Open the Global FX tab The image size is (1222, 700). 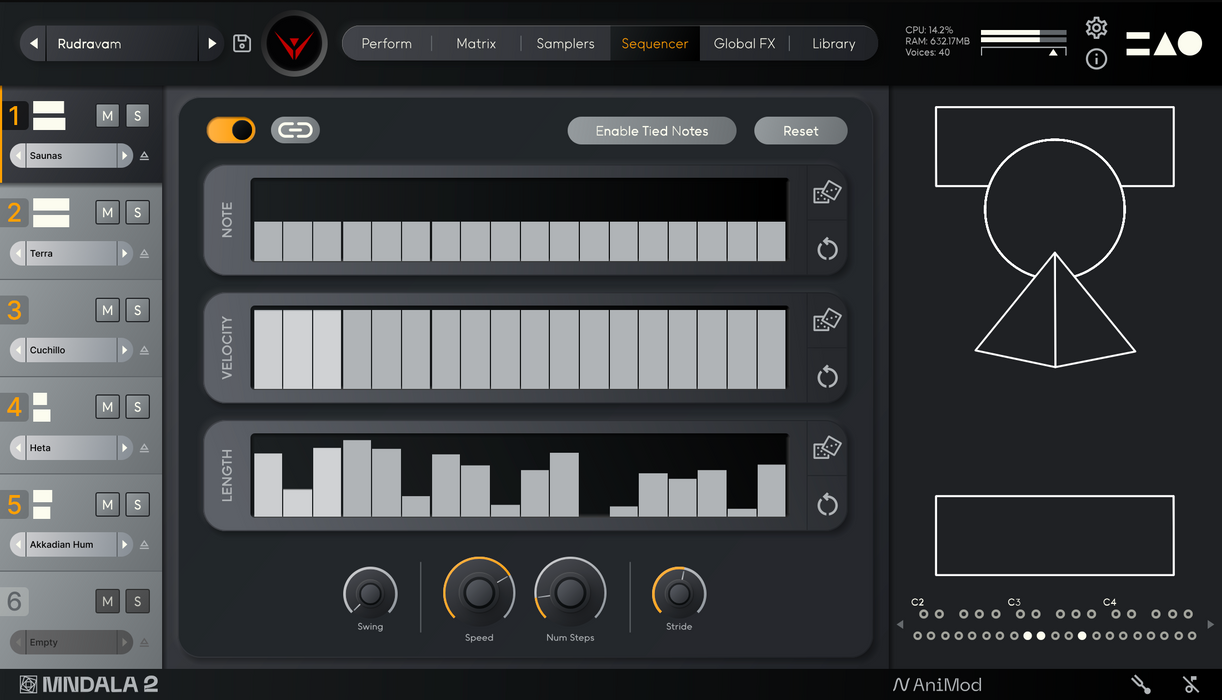pos(744,43)
